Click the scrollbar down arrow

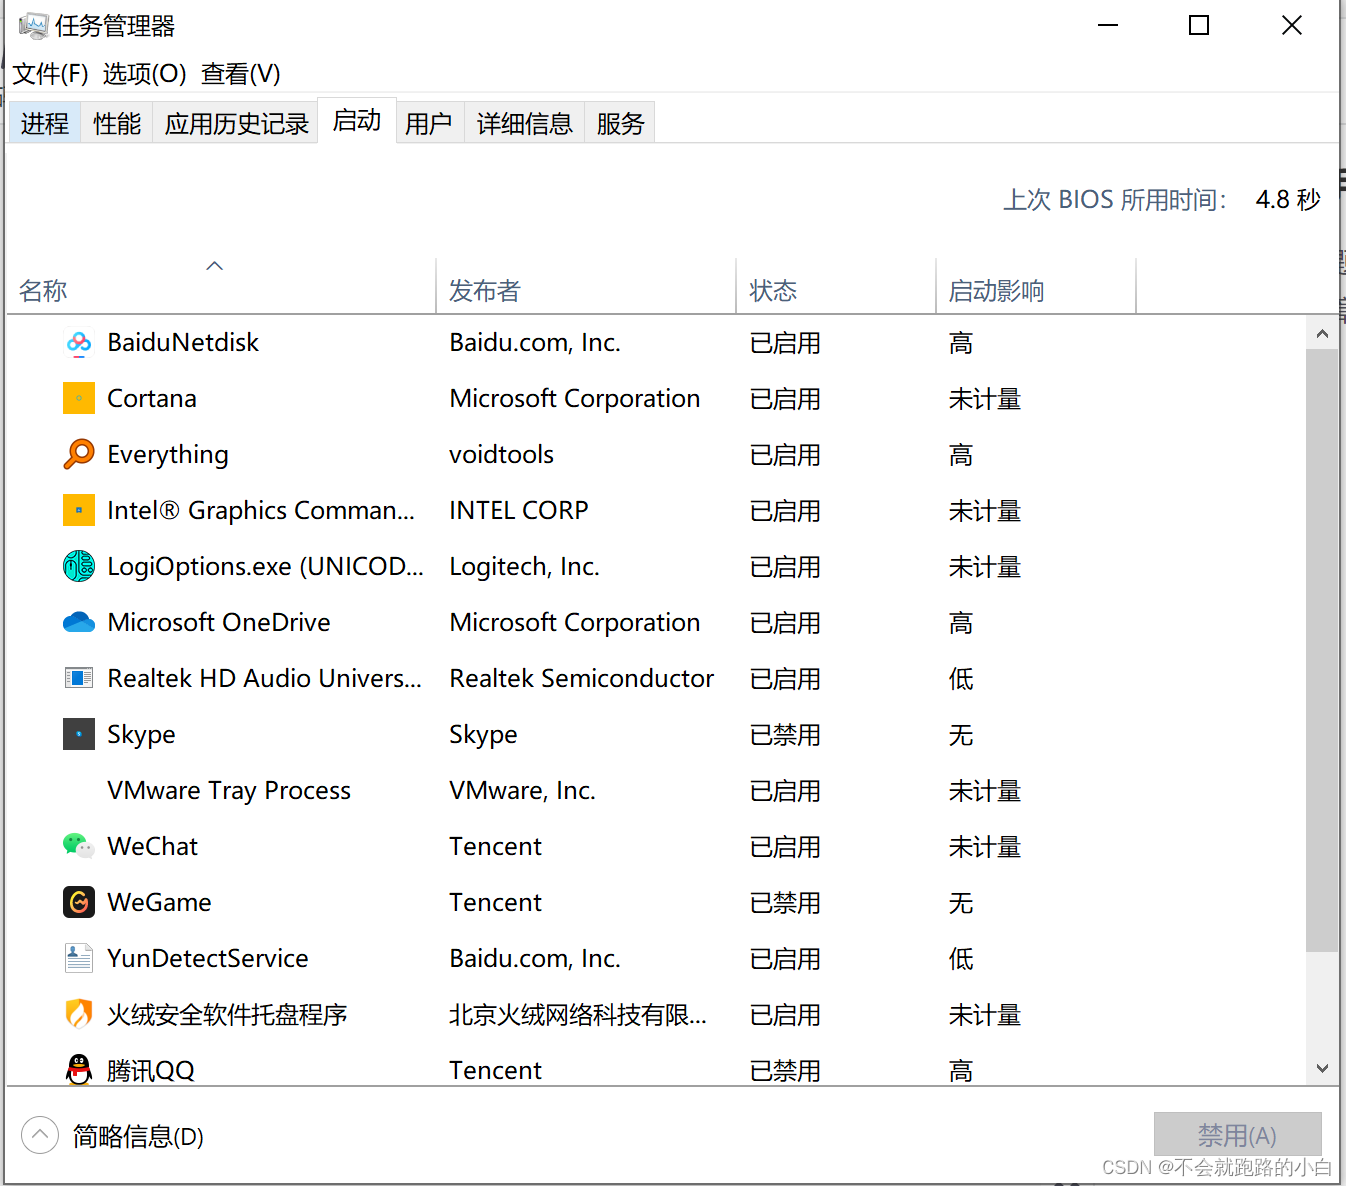[1322, 1068]
